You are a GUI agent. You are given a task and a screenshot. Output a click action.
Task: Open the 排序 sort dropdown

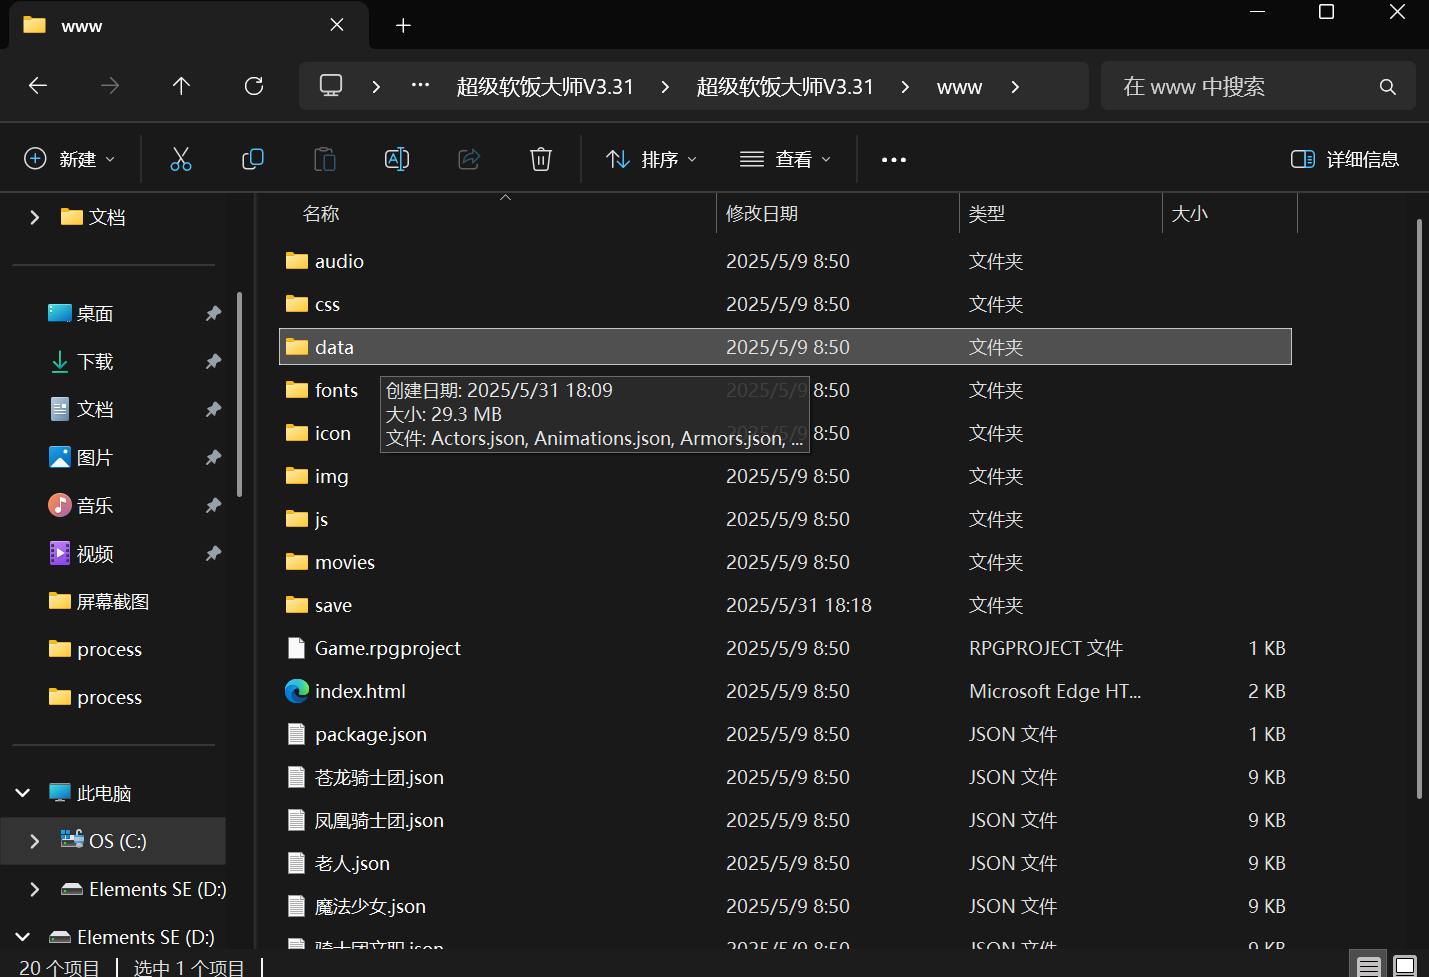pos(651,159)
